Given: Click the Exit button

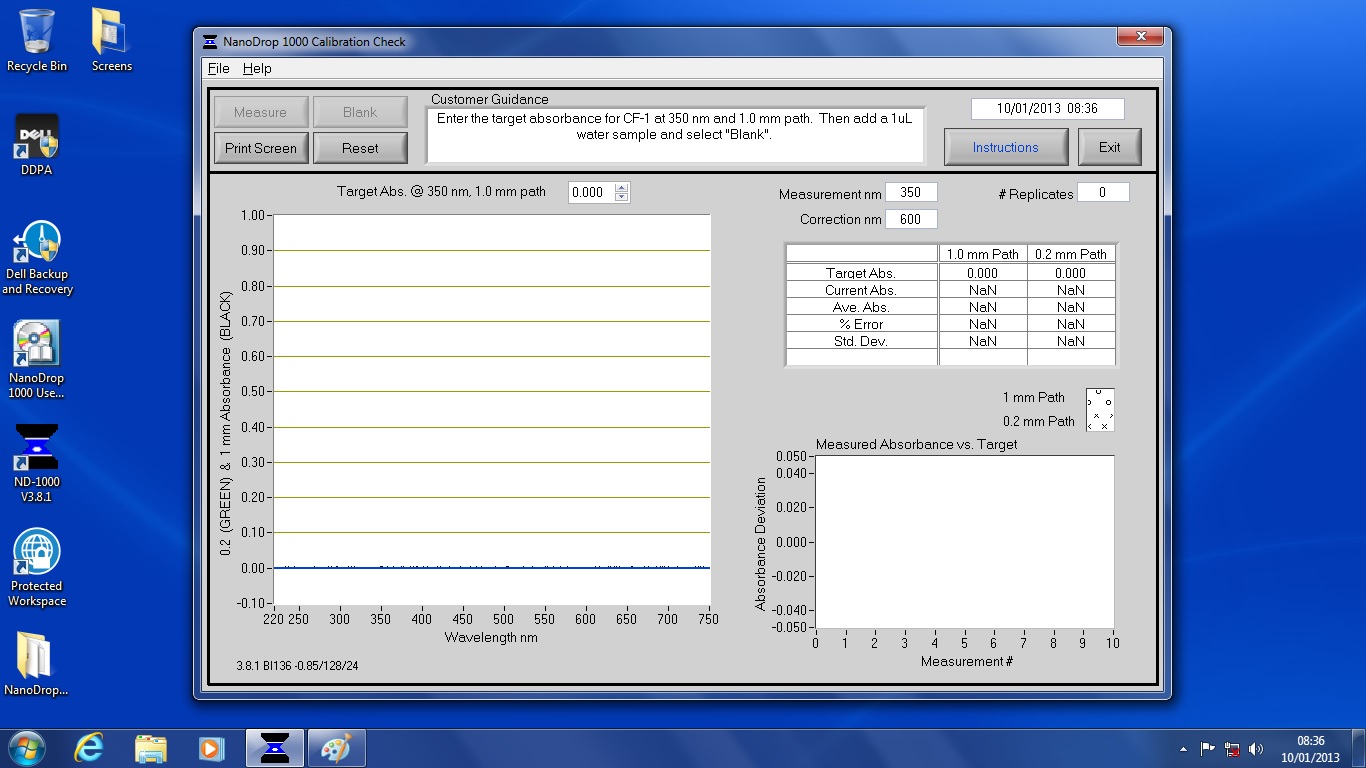Looking at the screenshot, I should [x=1110, y=147].
